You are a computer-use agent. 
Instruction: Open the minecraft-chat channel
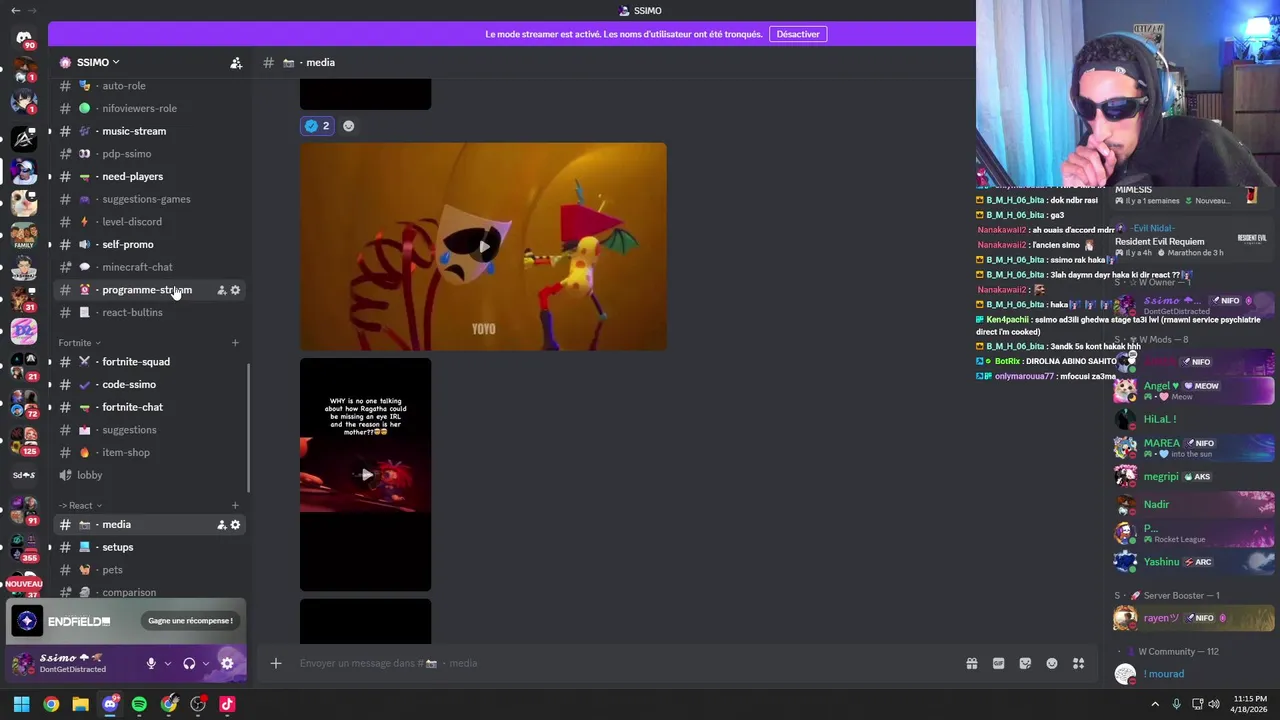coord(150,267)
